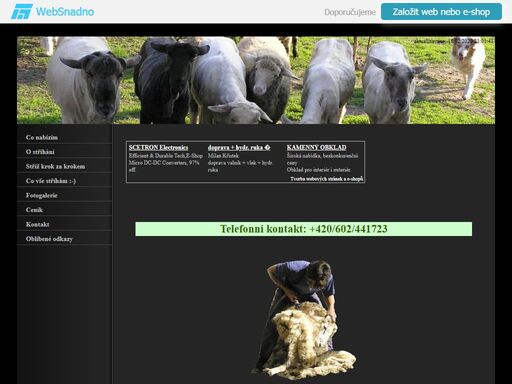Click the sheep shearing photo
The image size is (512, 384).
tap(304, 320)
